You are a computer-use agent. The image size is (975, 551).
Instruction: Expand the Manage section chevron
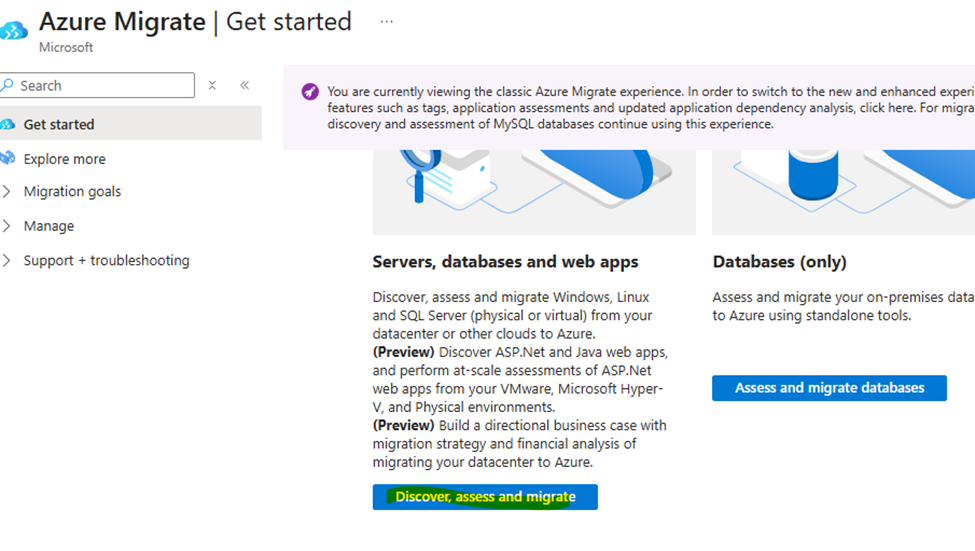6,226
